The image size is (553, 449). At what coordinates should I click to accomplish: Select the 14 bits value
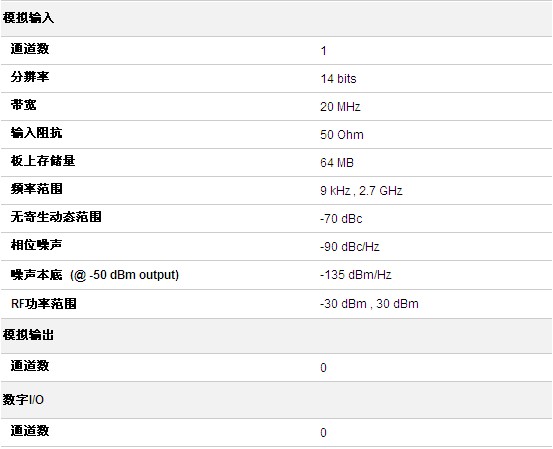tap(338, 79)
